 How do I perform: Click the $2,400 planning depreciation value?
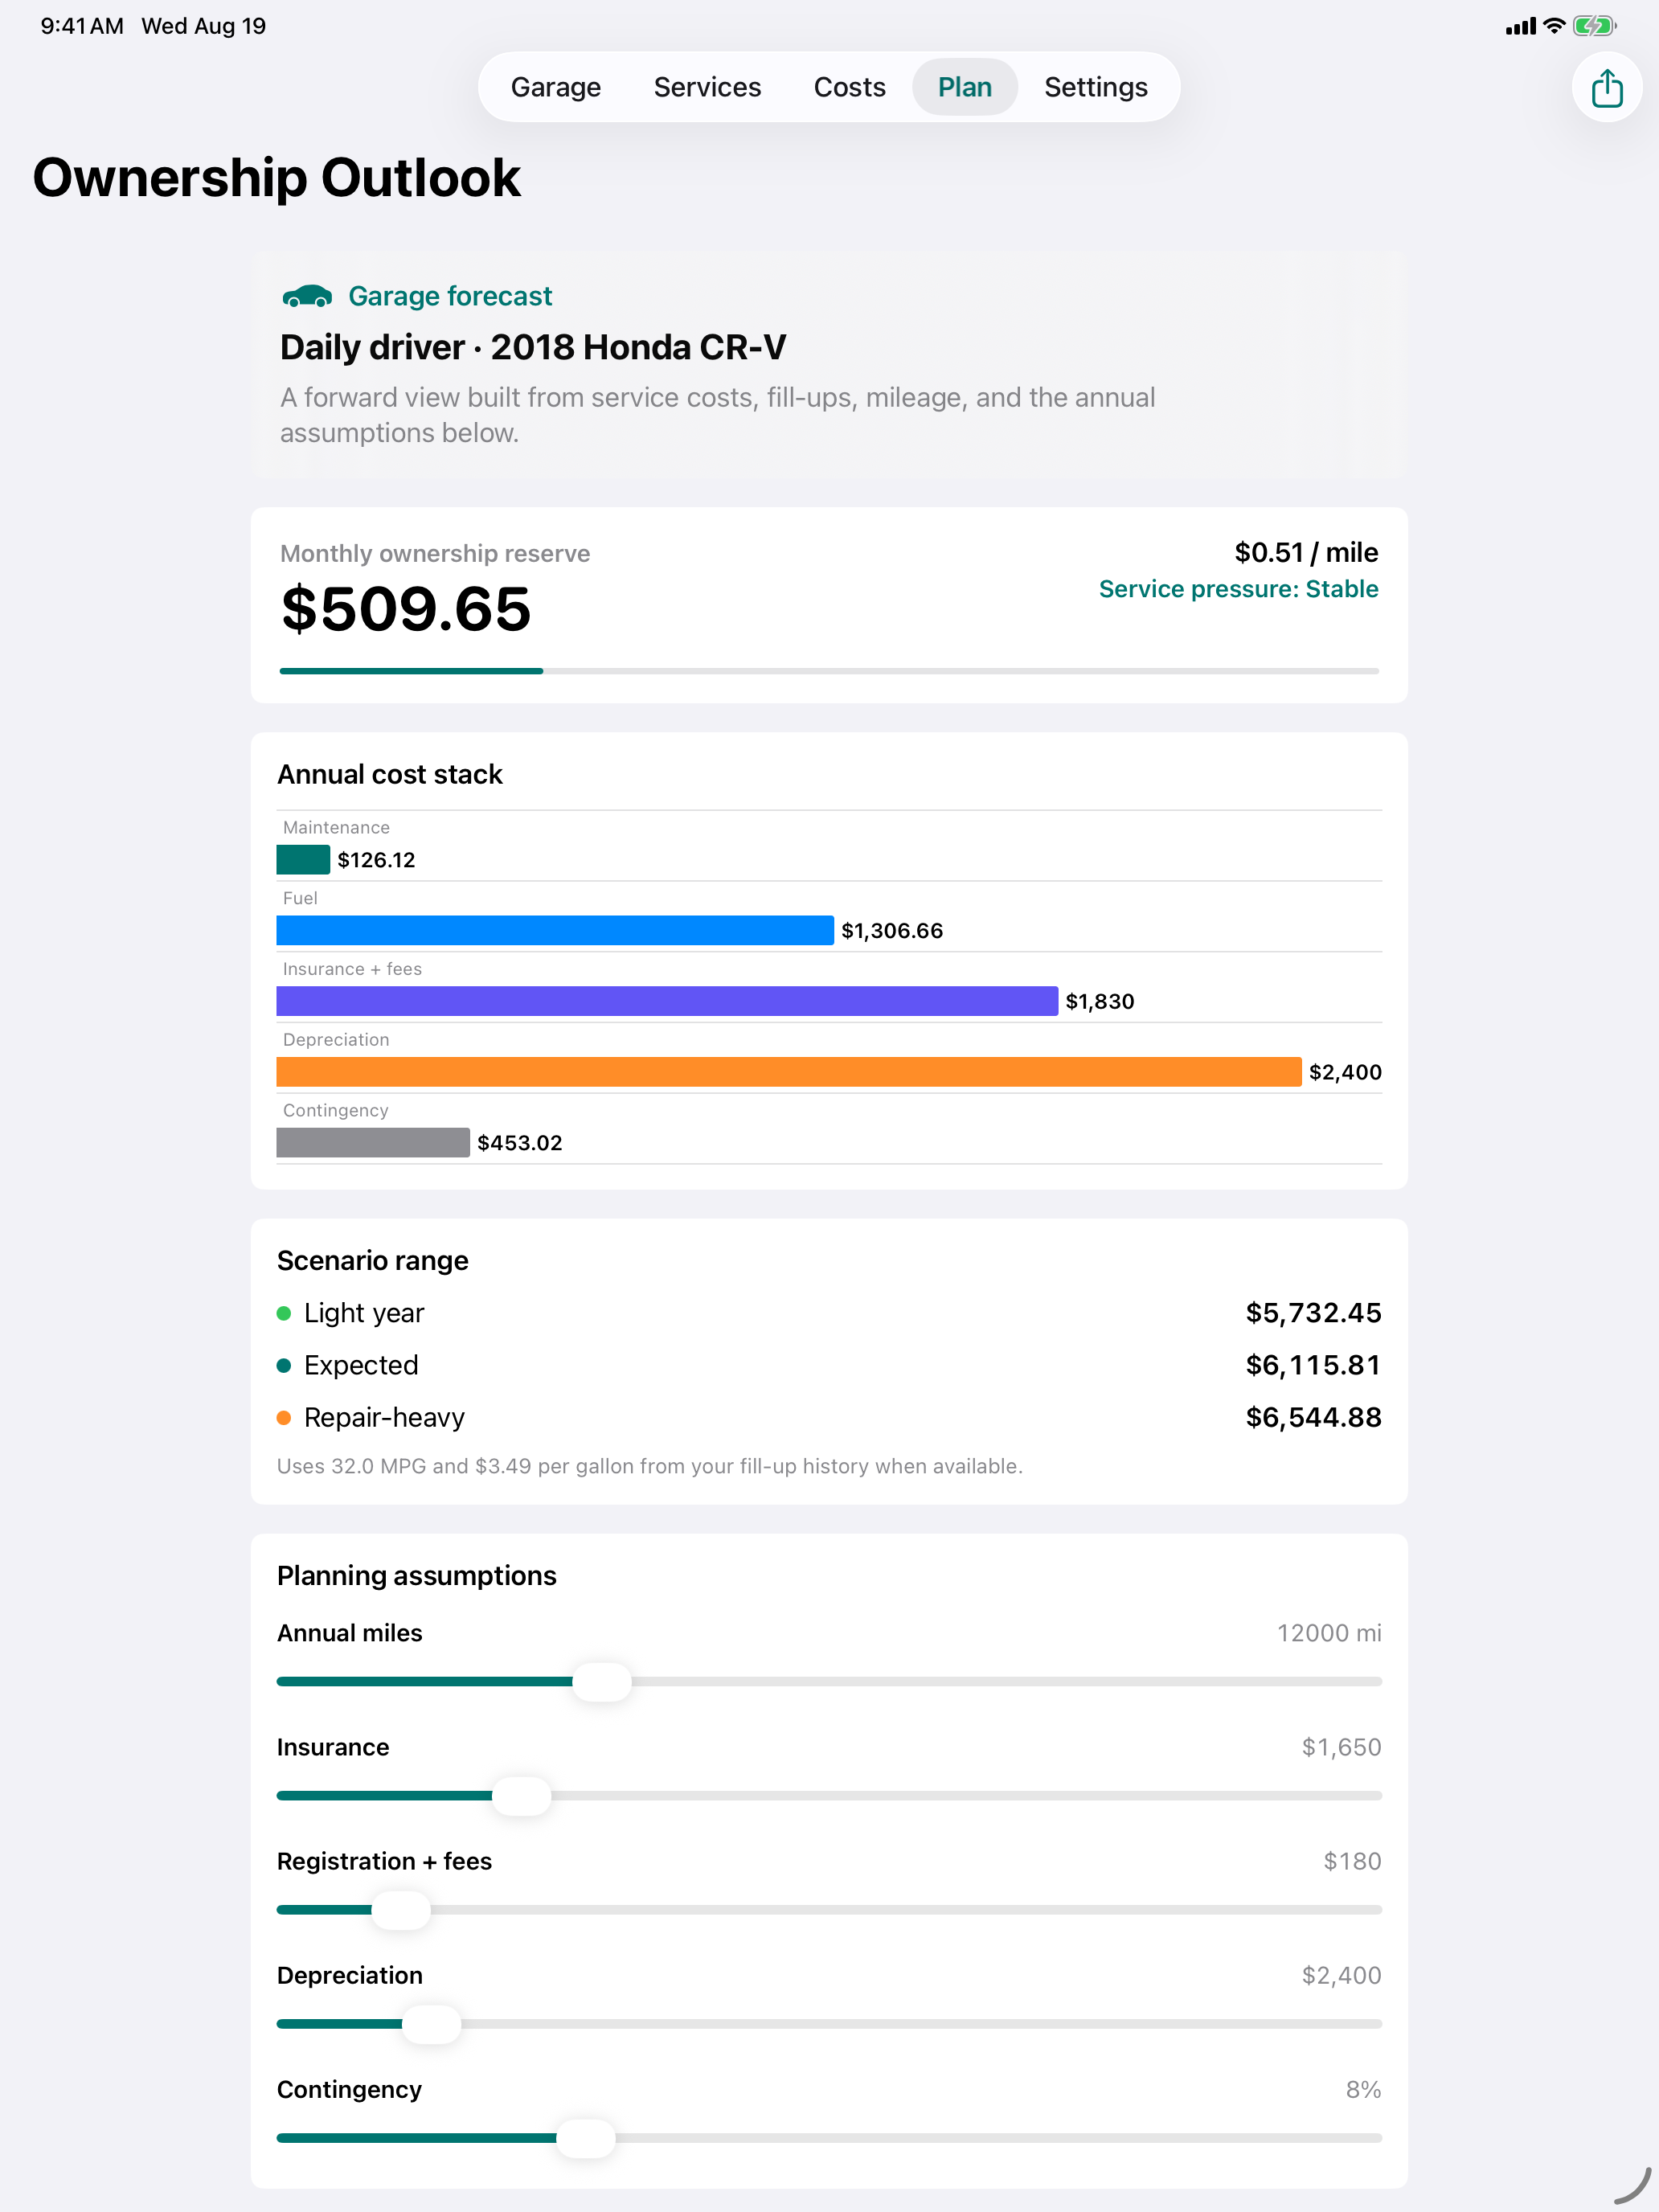(1341, 1975)
